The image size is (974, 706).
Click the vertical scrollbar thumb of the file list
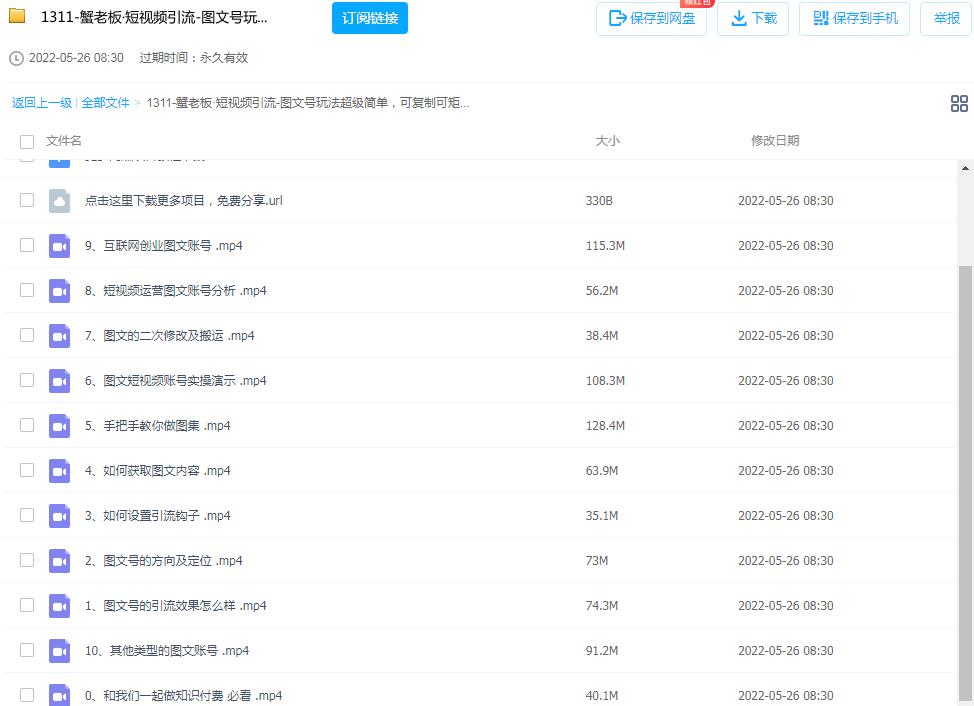coord(965,484)
